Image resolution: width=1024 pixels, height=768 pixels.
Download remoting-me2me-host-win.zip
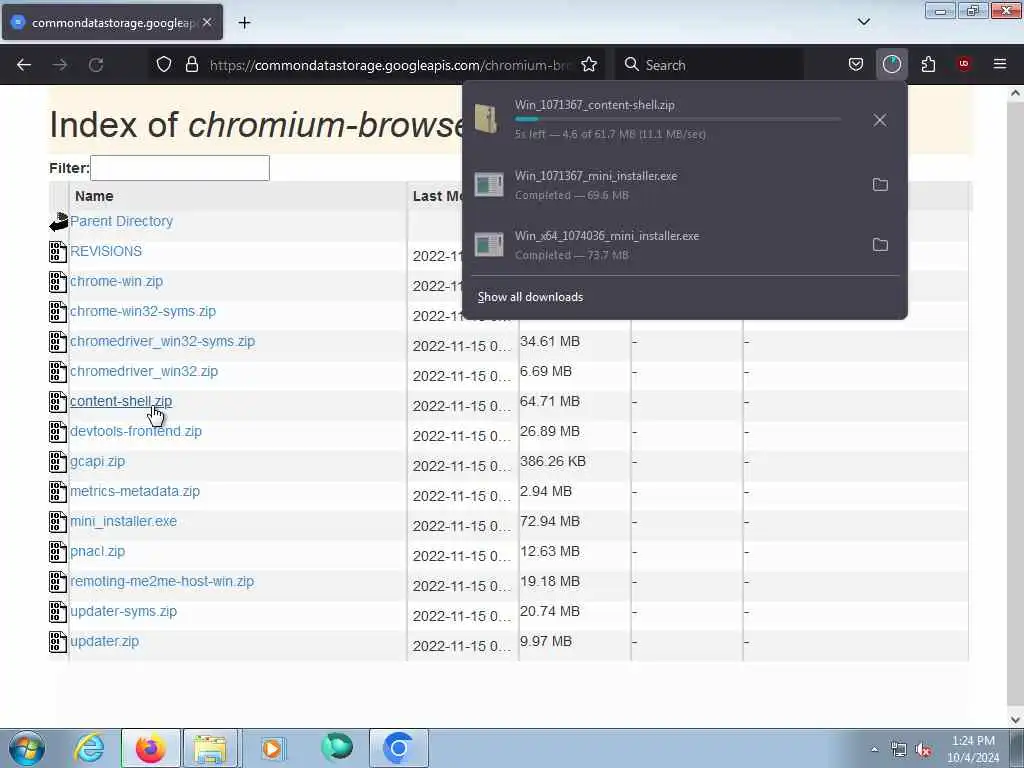click(x=162, y=582)
